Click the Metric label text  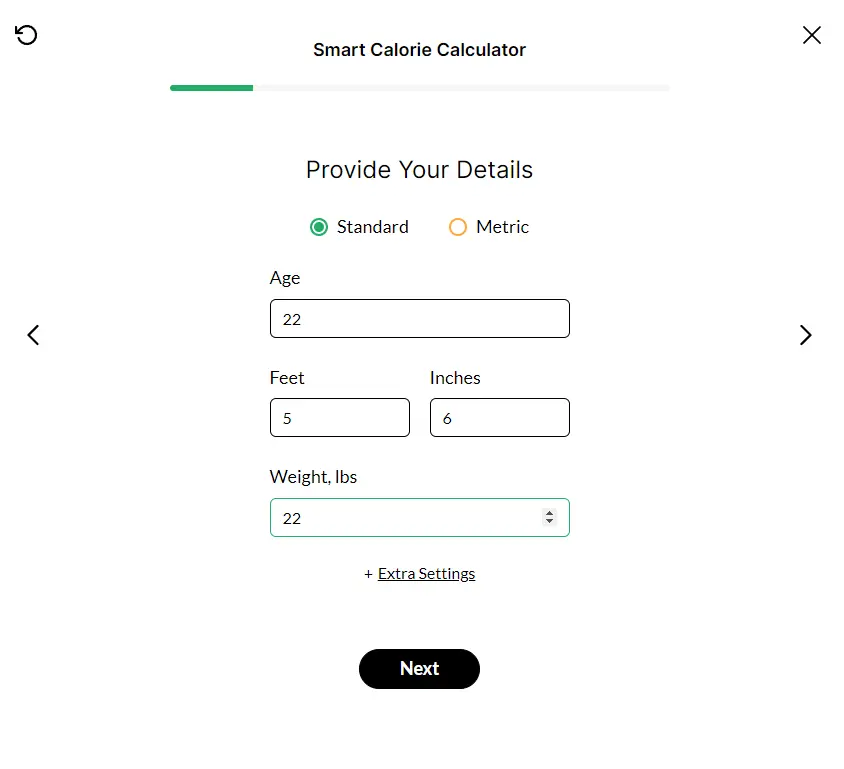pyautogui.click(x=502, y=227)
